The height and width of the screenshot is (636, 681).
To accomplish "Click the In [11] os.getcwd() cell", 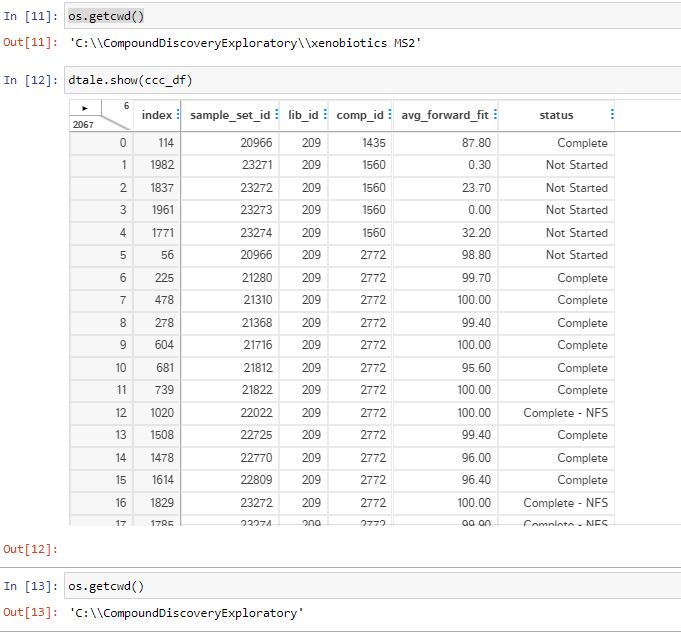I will (x=373, y=16).
